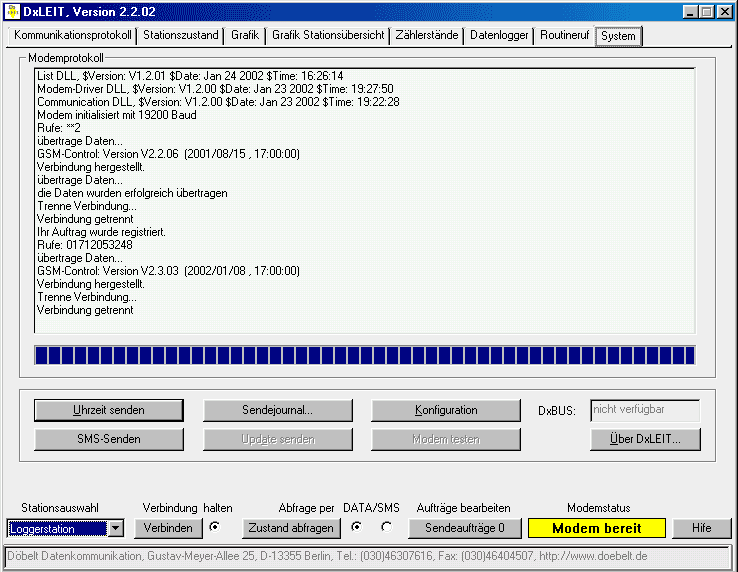Select the DATA query radio button

(x=356, y=526)
